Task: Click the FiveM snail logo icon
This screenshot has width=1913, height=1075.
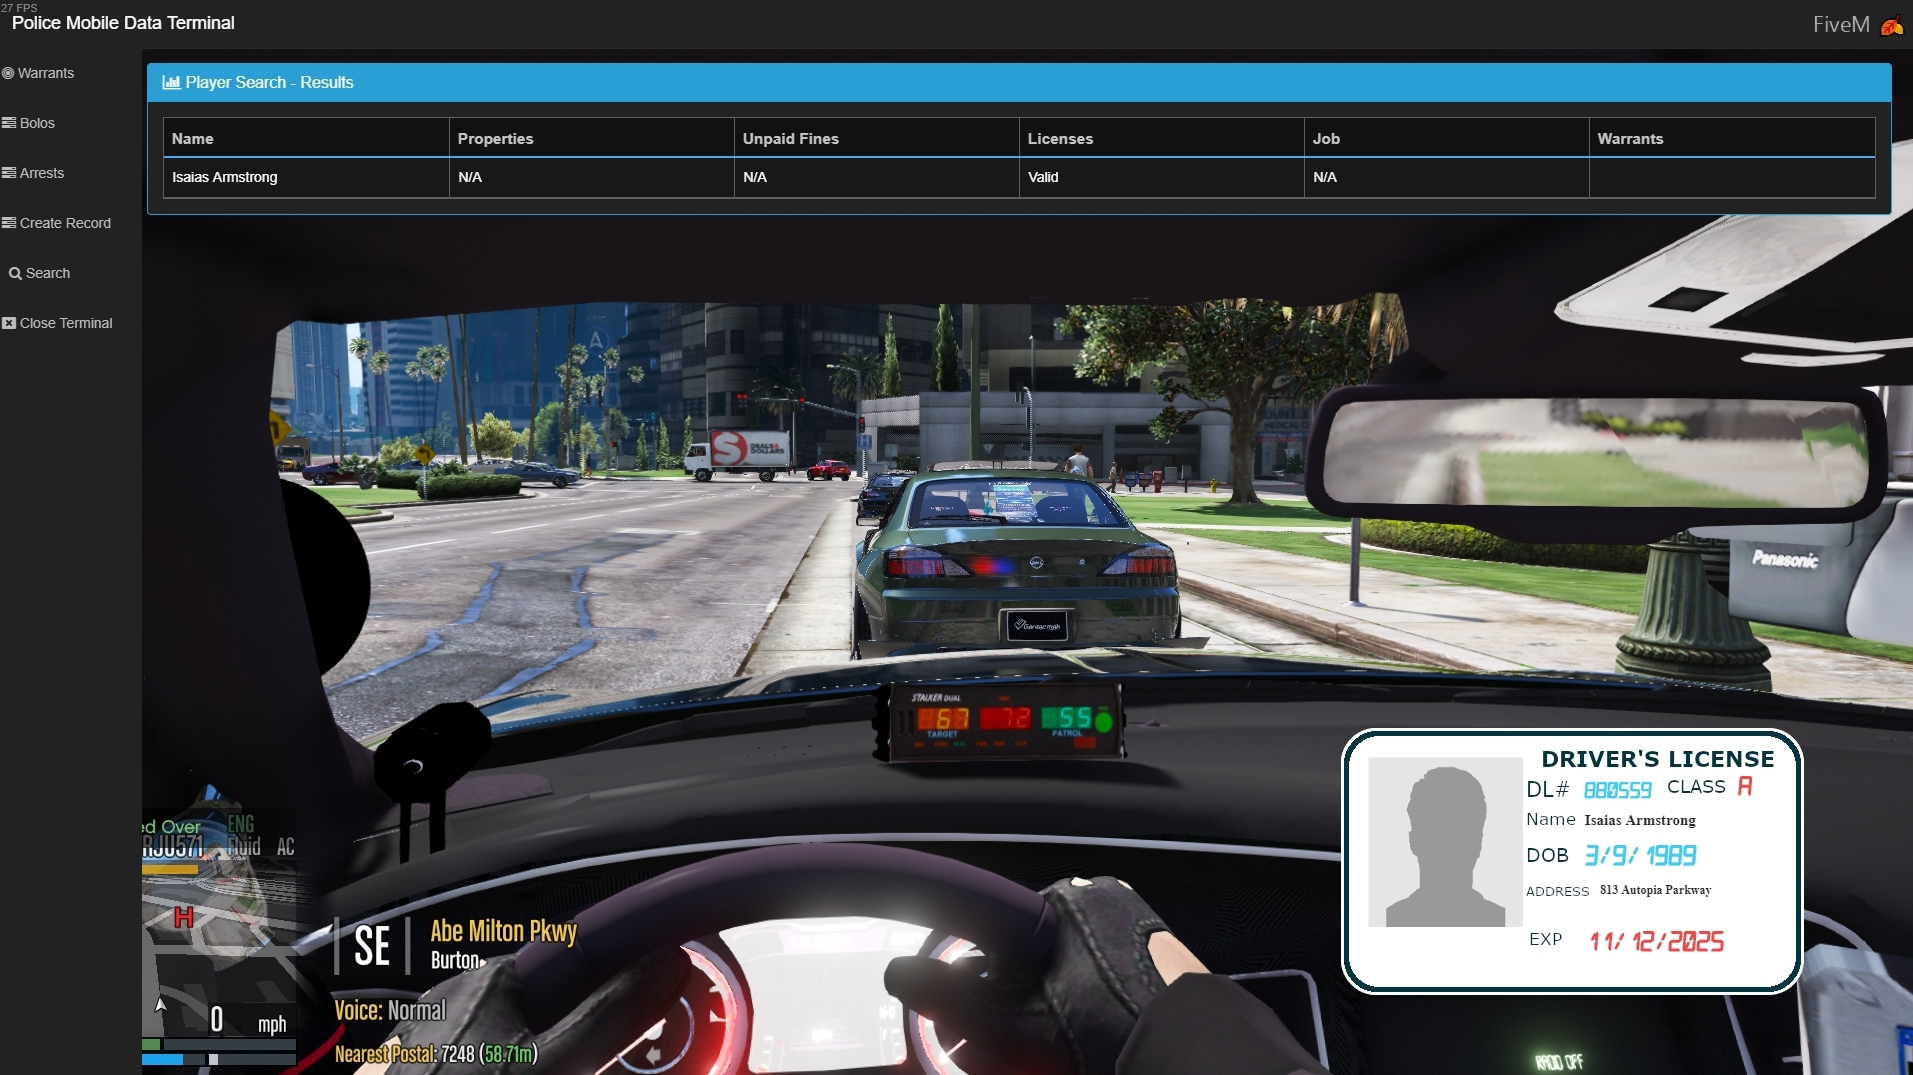Action: pyautogui.click(x=1892, y=25)
